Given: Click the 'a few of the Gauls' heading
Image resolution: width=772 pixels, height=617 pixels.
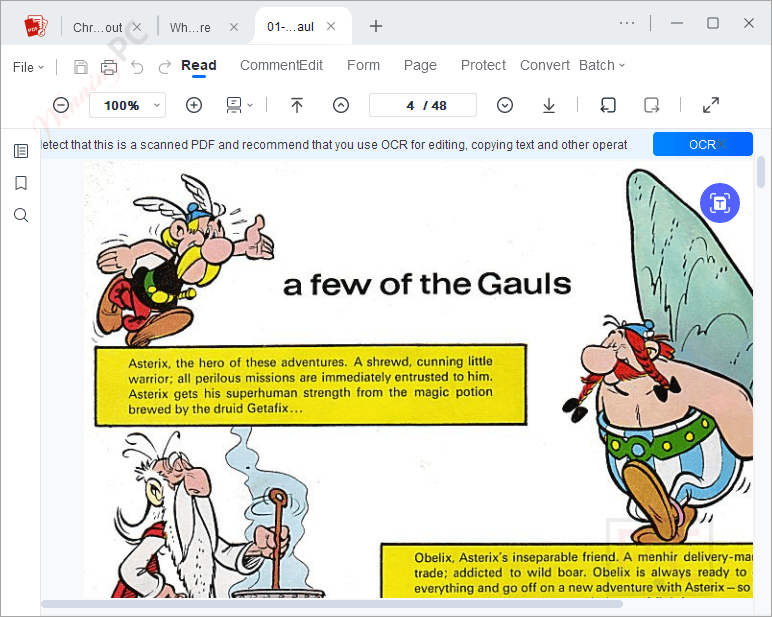Looking at the screenshot, I should (427, 284).
